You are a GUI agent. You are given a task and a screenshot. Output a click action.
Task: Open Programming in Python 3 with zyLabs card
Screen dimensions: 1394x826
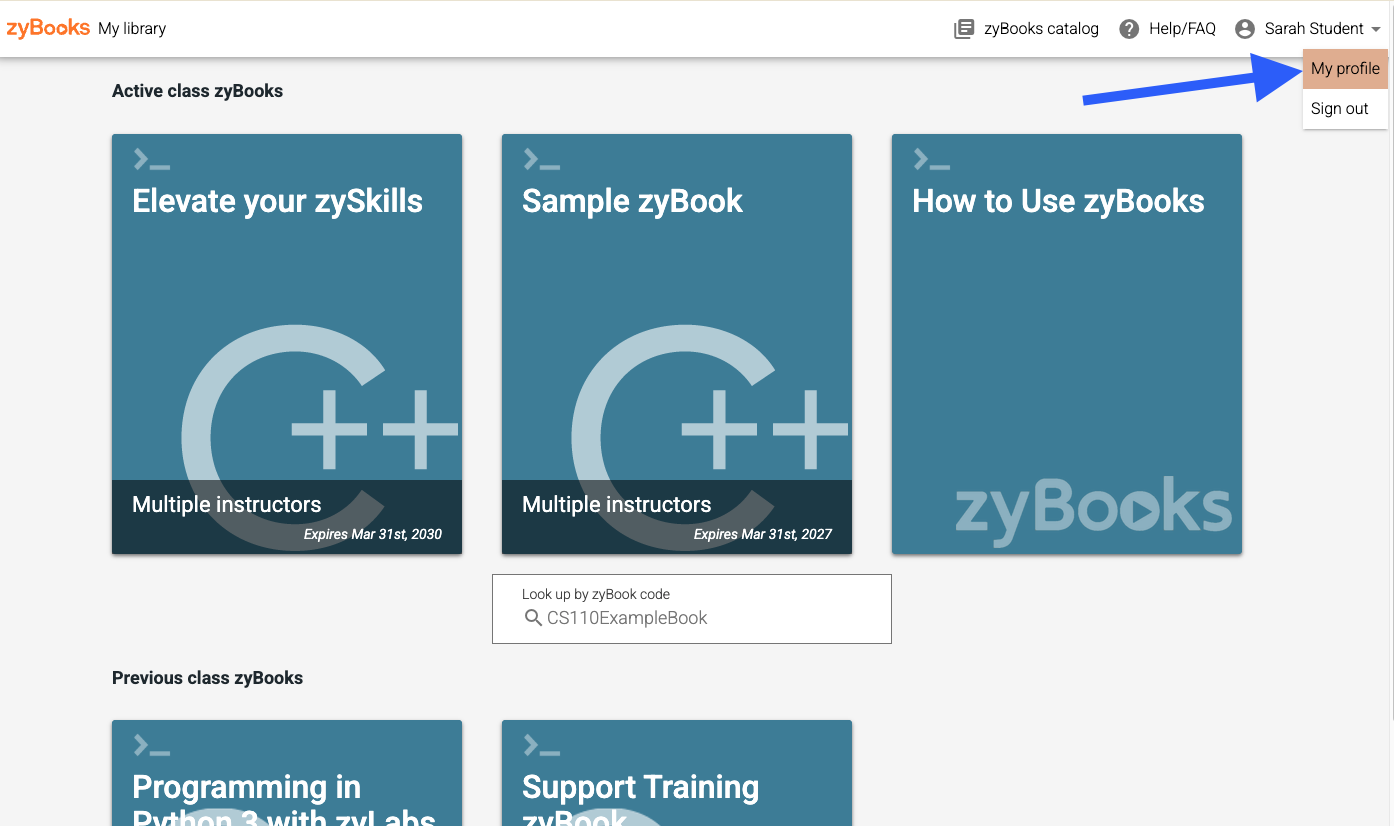[287, 773]
